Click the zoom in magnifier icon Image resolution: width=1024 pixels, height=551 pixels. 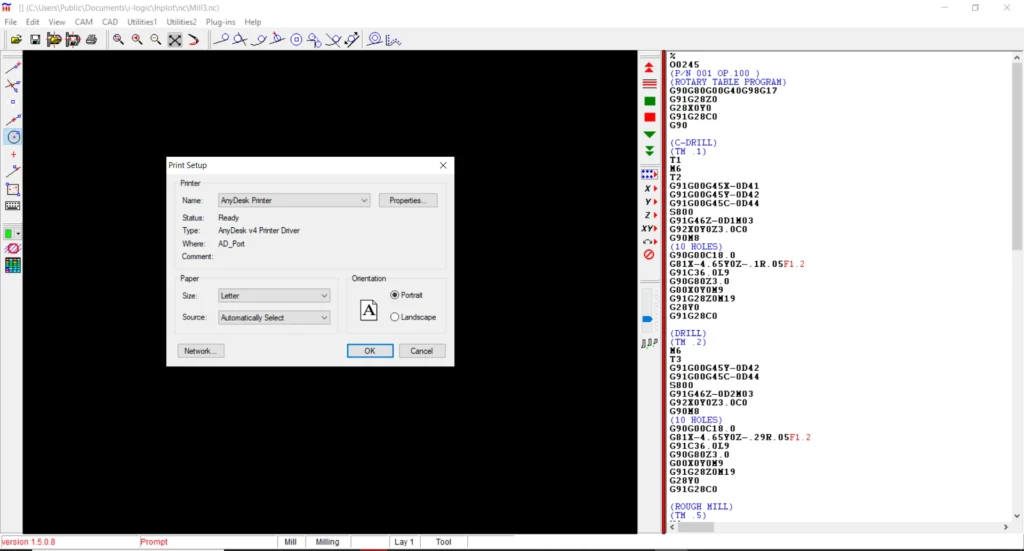coord(137,40)
